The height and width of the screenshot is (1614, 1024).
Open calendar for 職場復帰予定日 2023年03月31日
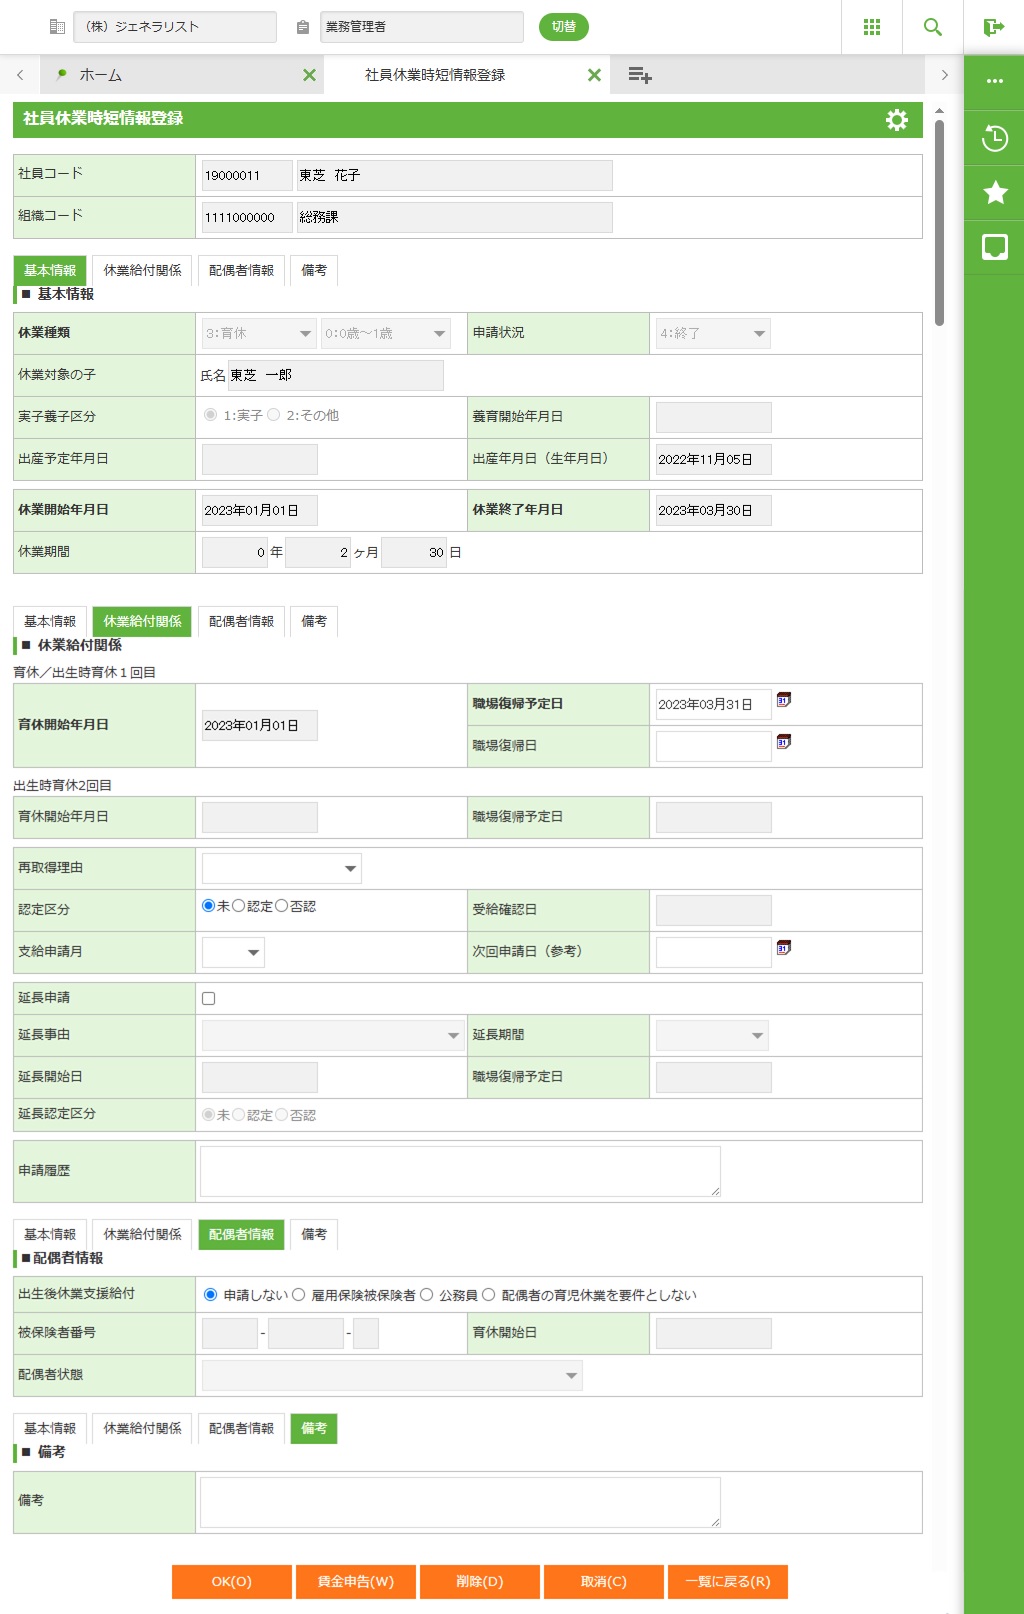pyautogui.click(x=784, y=700)
